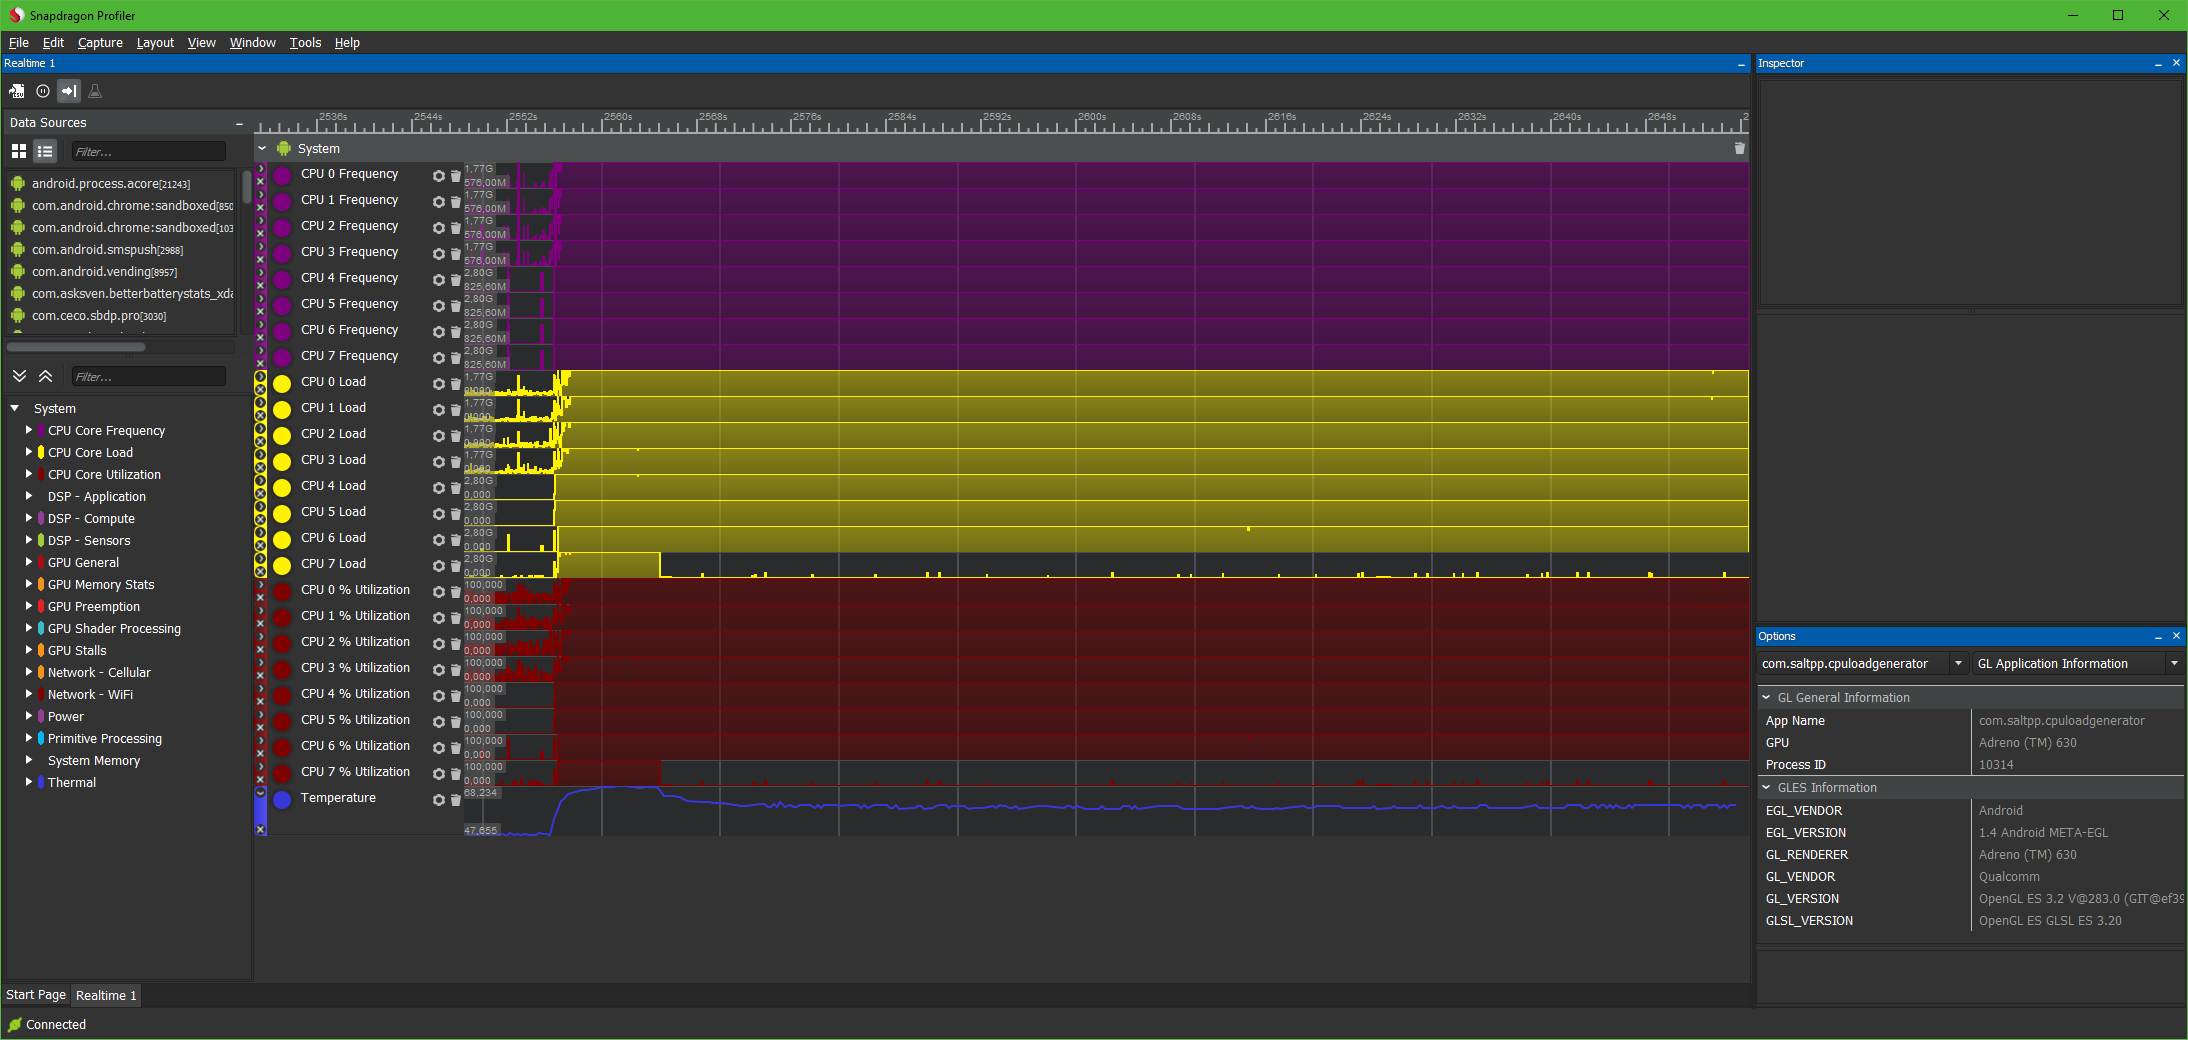This screenshot has height=1040, width=2188.
Task: Open the File menu
Action: (x=19, y=42)
